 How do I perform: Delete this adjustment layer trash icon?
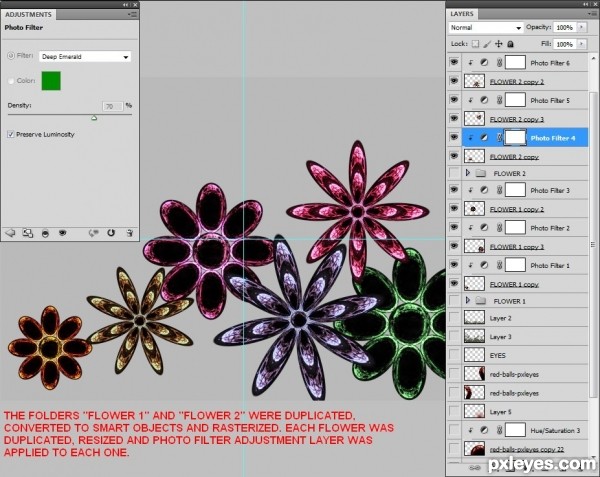[x=129, y=233]
